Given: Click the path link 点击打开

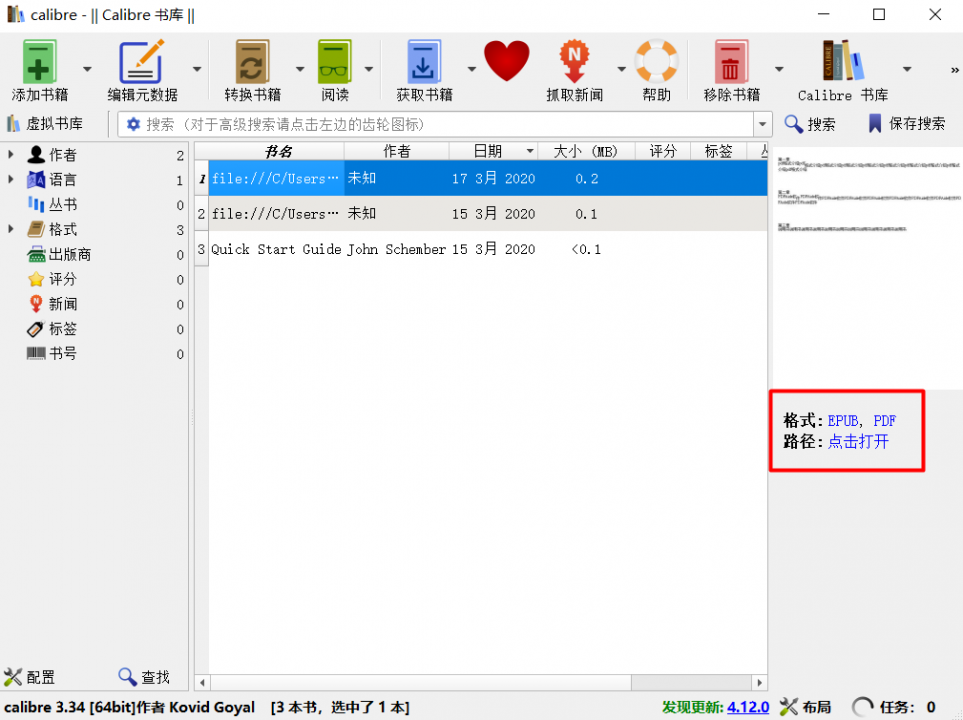Looking at the screenshot, I should pos(858,442).
